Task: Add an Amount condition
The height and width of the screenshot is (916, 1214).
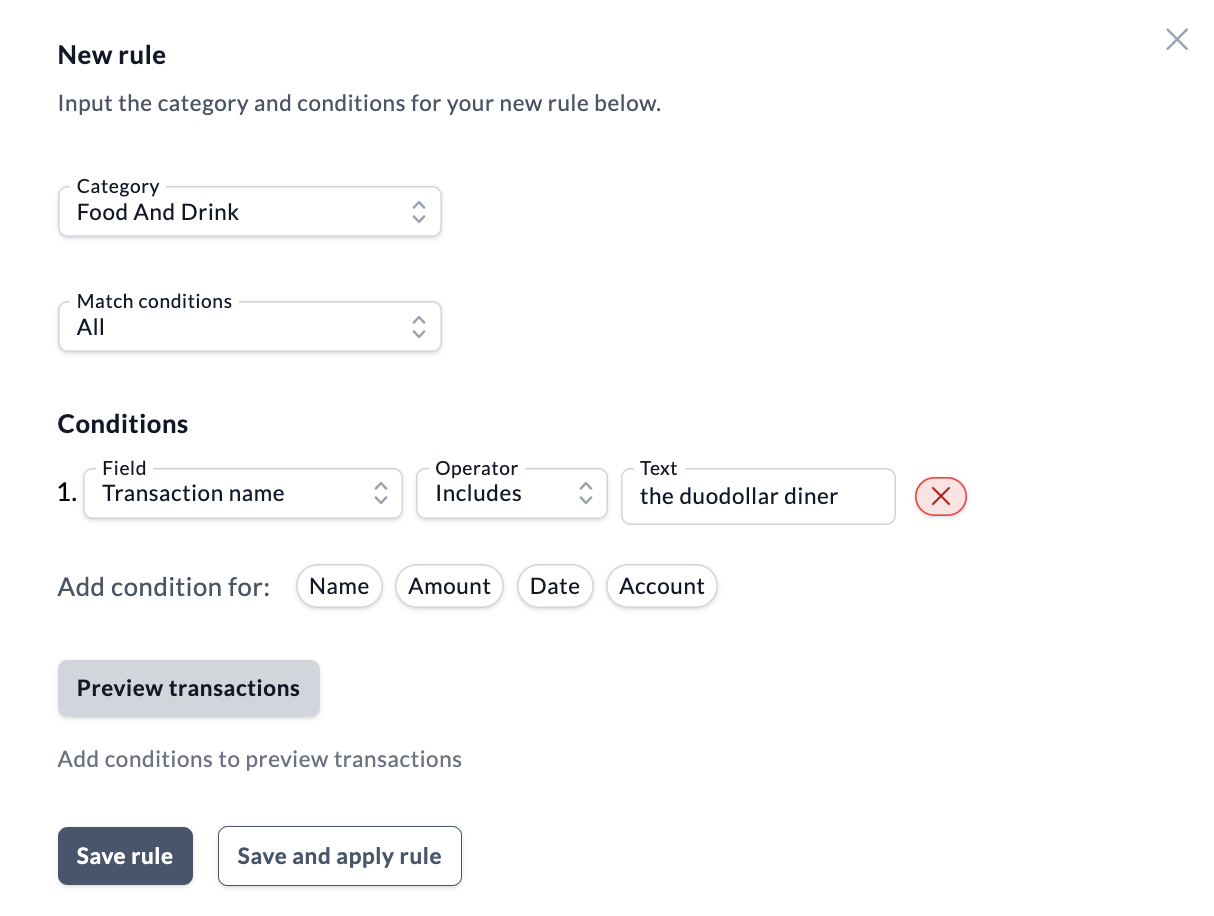Action: pyautogui.click(x=449, y=586)
